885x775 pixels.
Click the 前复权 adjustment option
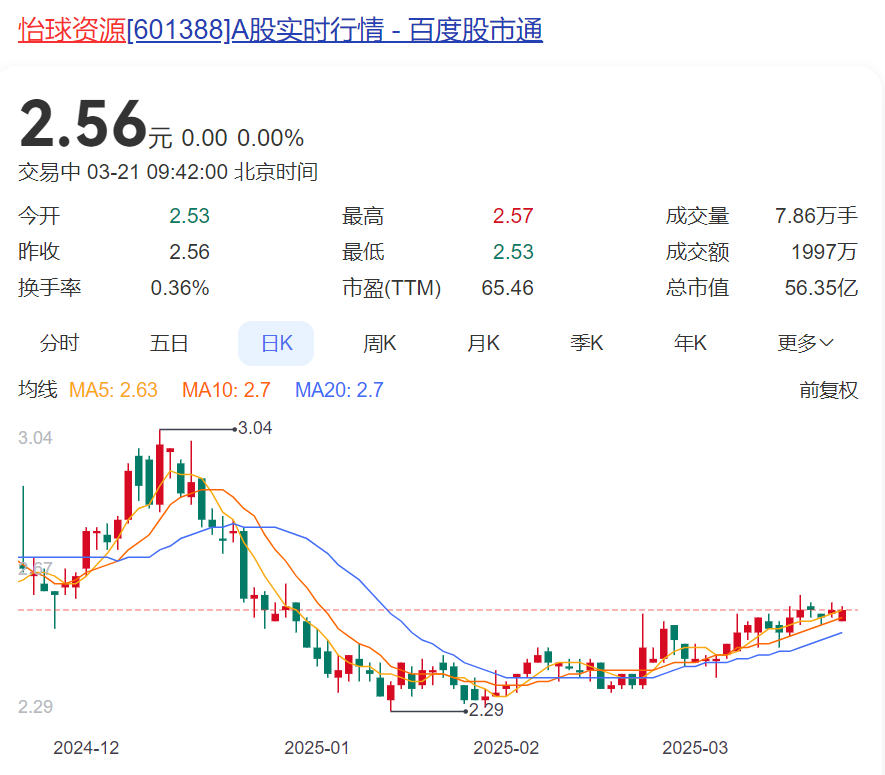829,390
